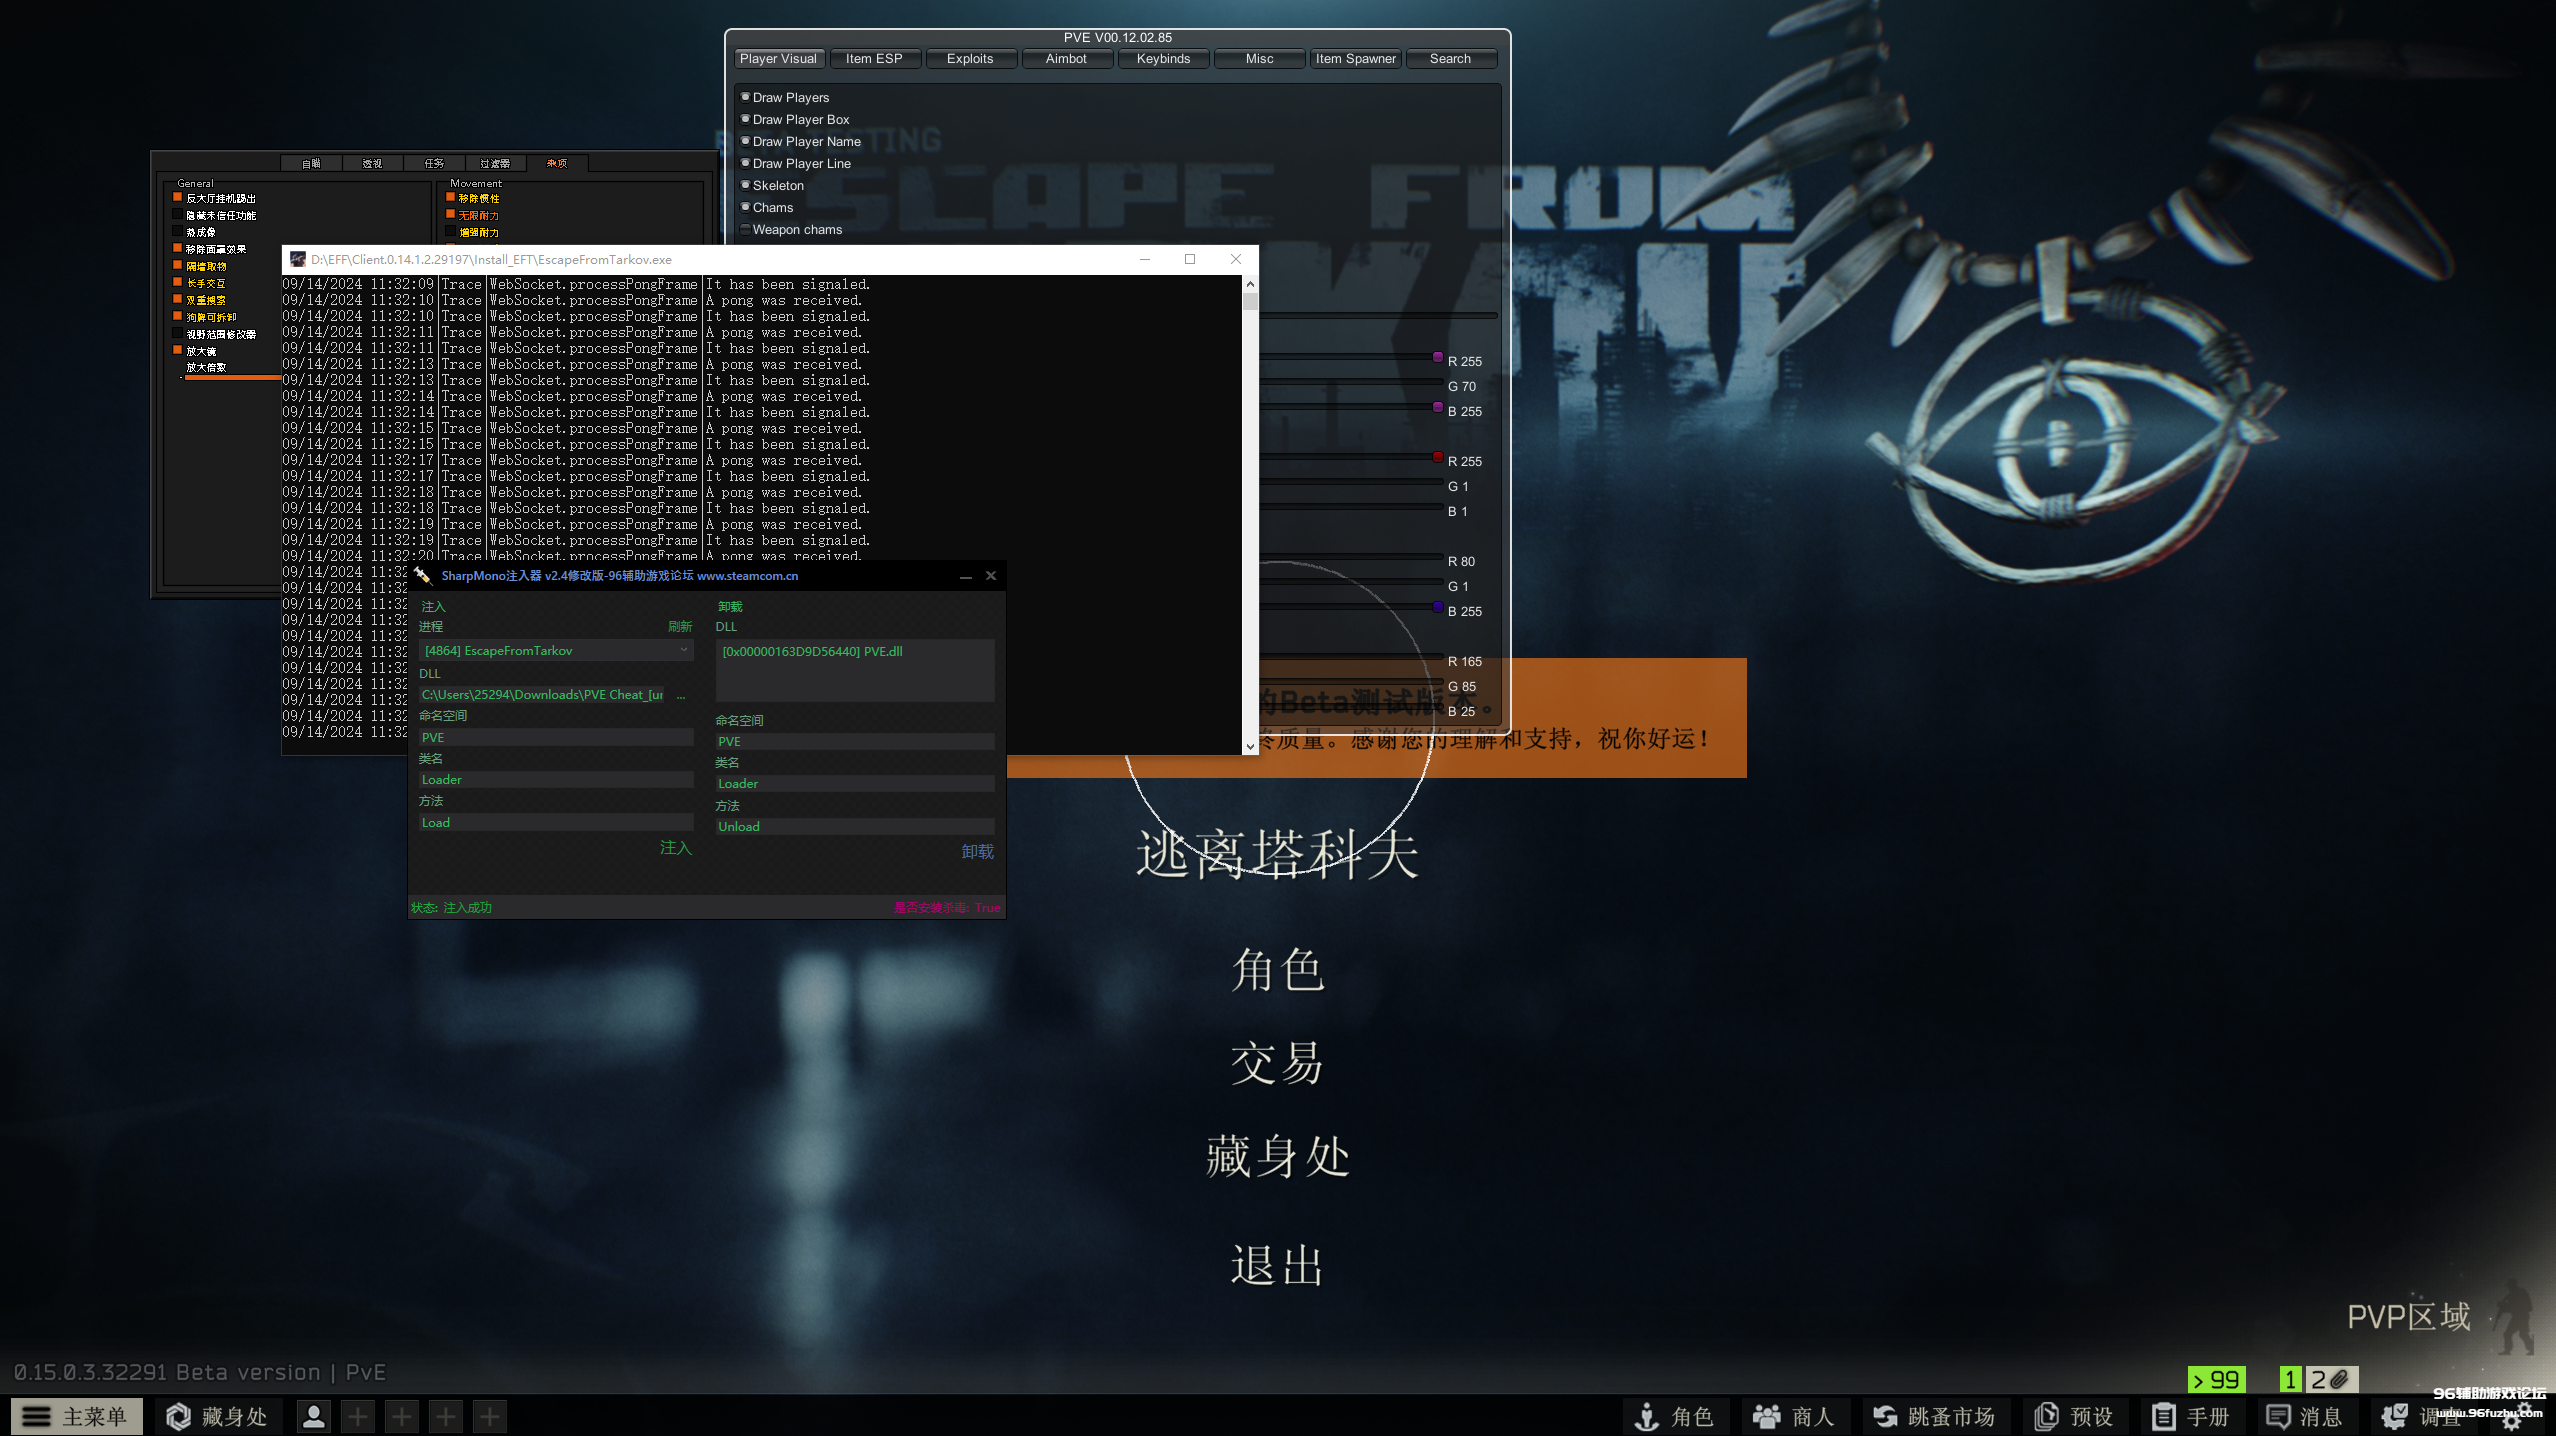Open the 主菜单 hamburger menu icon
Screen dimensions: 2556x1436
(x=37, y=1416)
